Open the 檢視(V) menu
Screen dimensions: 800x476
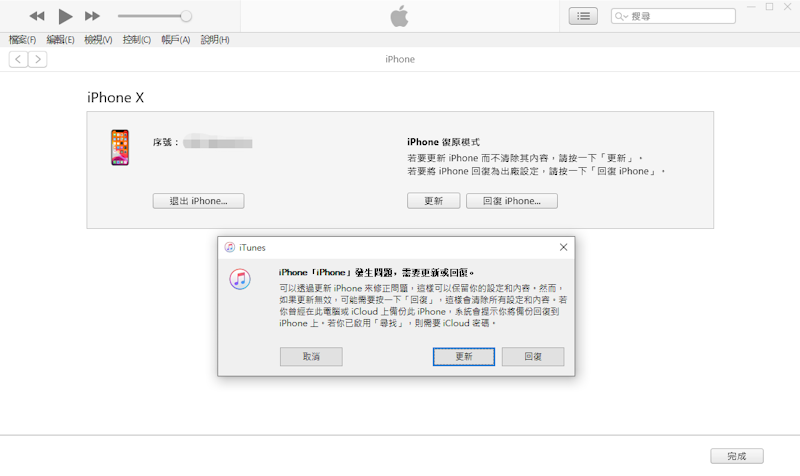click(x=98, y=40)
